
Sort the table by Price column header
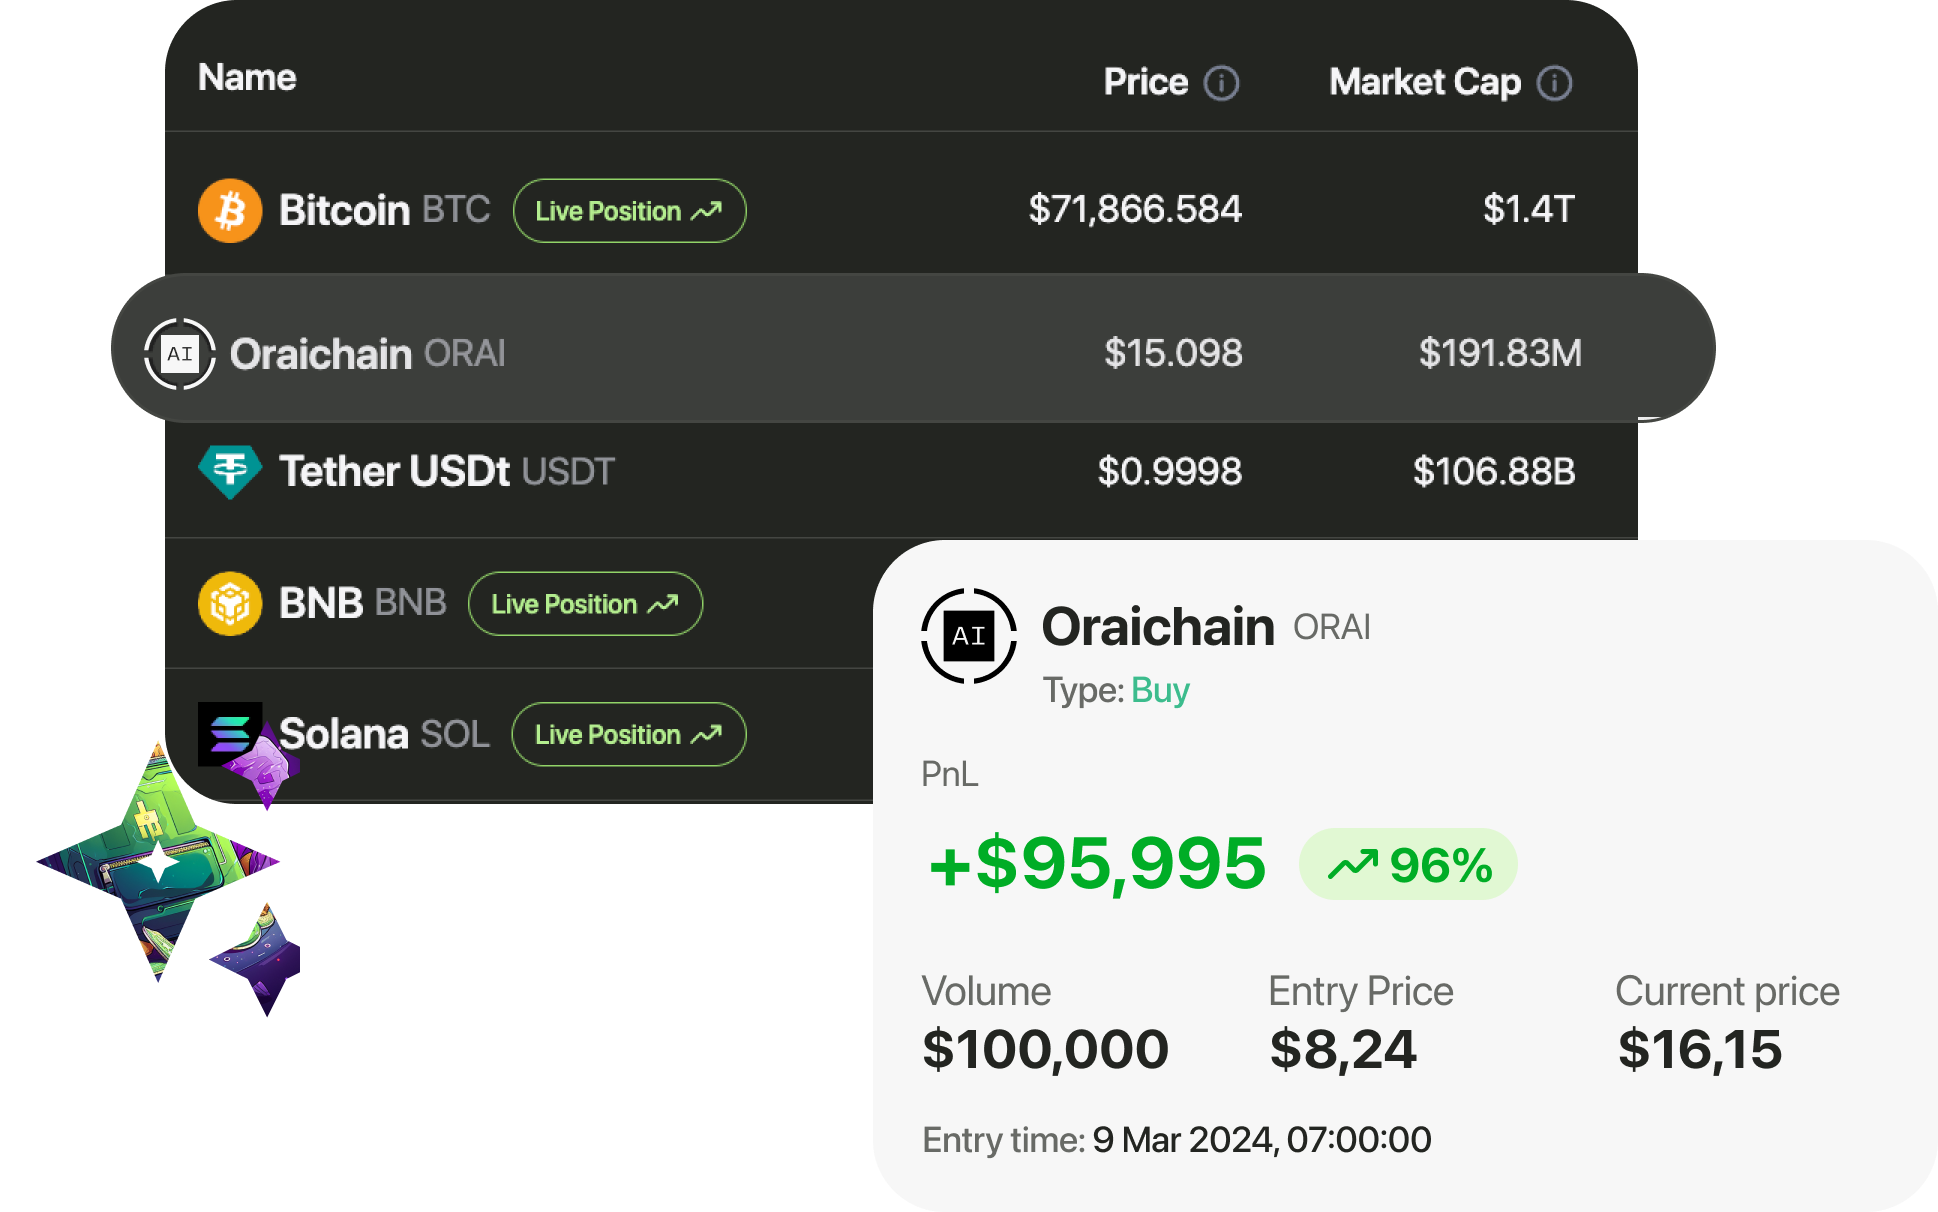pos(1145,82)
